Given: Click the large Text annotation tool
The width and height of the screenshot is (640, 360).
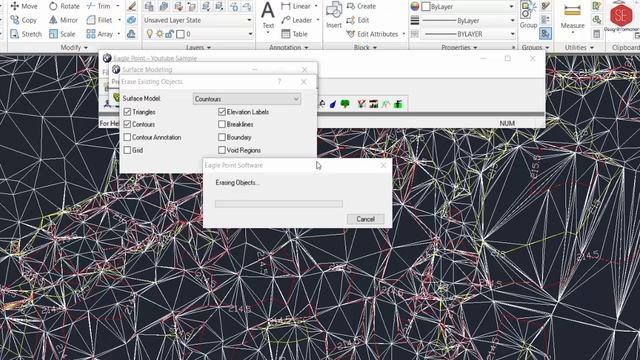Looking at the screenshot, I should coord(268,16).
